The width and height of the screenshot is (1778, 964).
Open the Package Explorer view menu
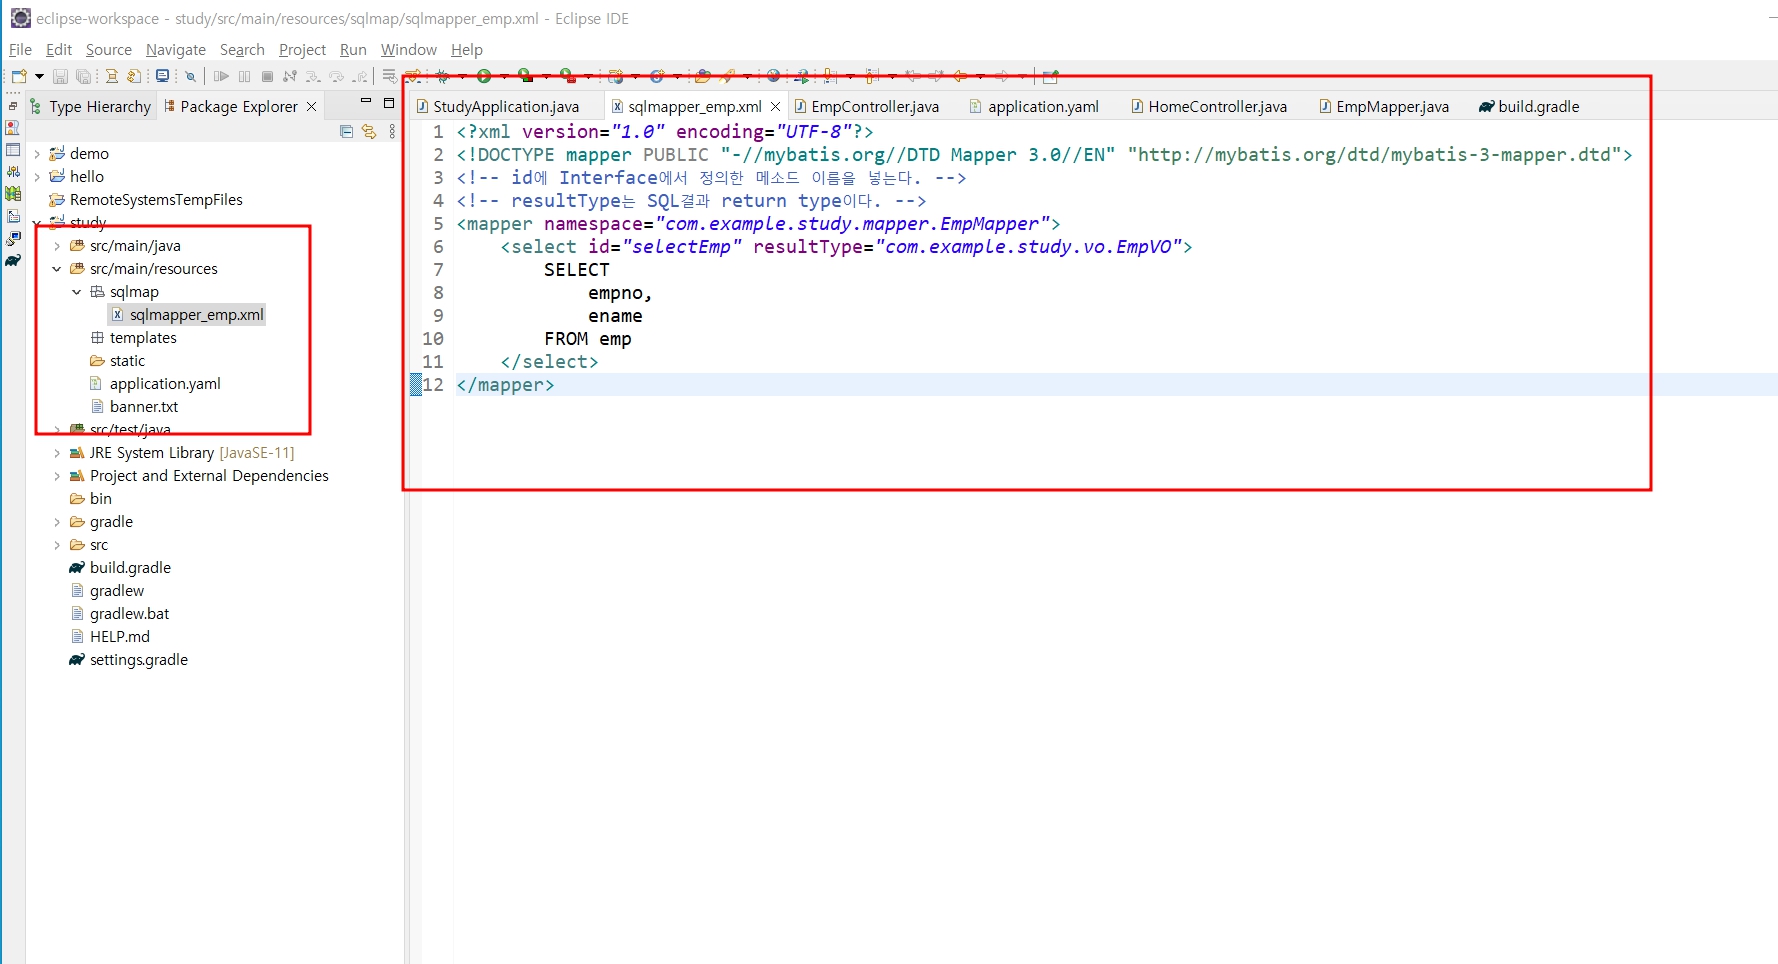(392, 132)
